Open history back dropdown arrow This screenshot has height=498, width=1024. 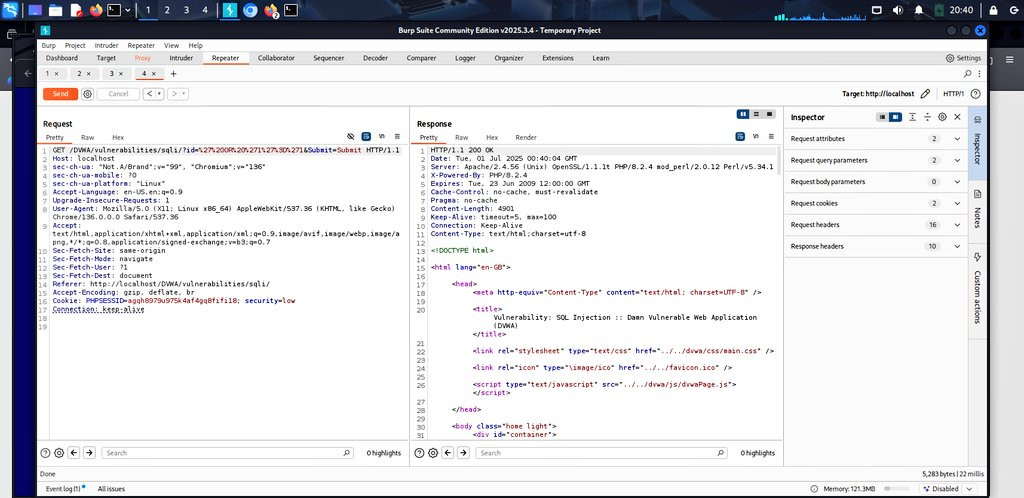(160, 94)
